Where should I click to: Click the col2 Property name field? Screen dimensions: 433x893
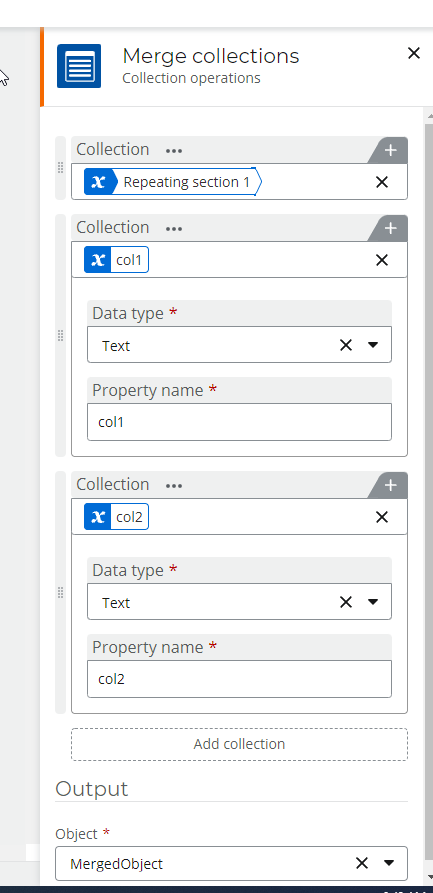pos(239,679)
